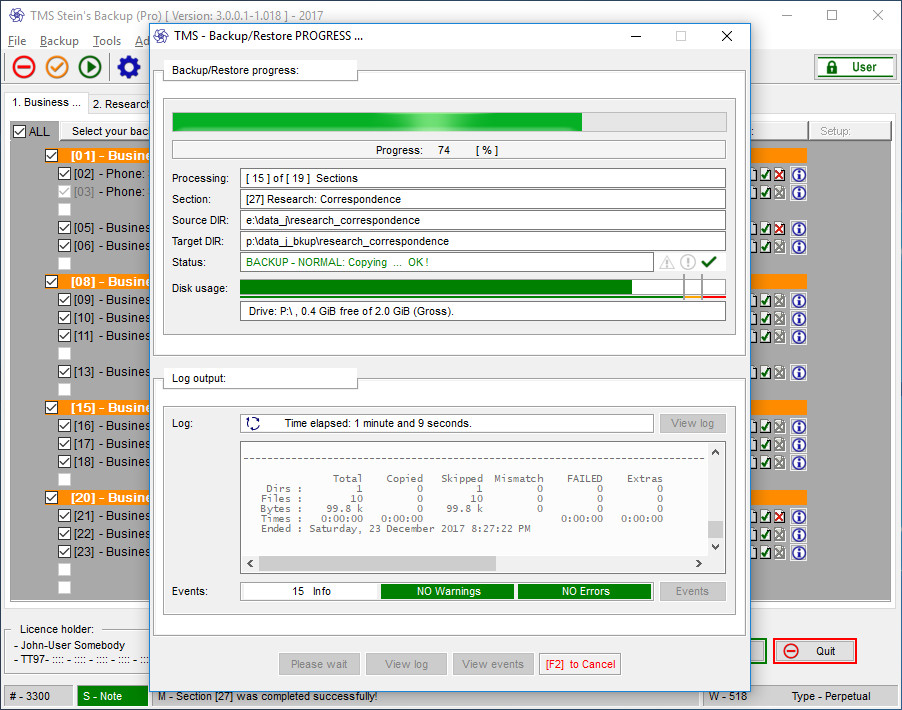The width and height of the screenshot is (902, 710).
Task: Uncheck the [05] Business checkbox
Action: tap(64, 228)
